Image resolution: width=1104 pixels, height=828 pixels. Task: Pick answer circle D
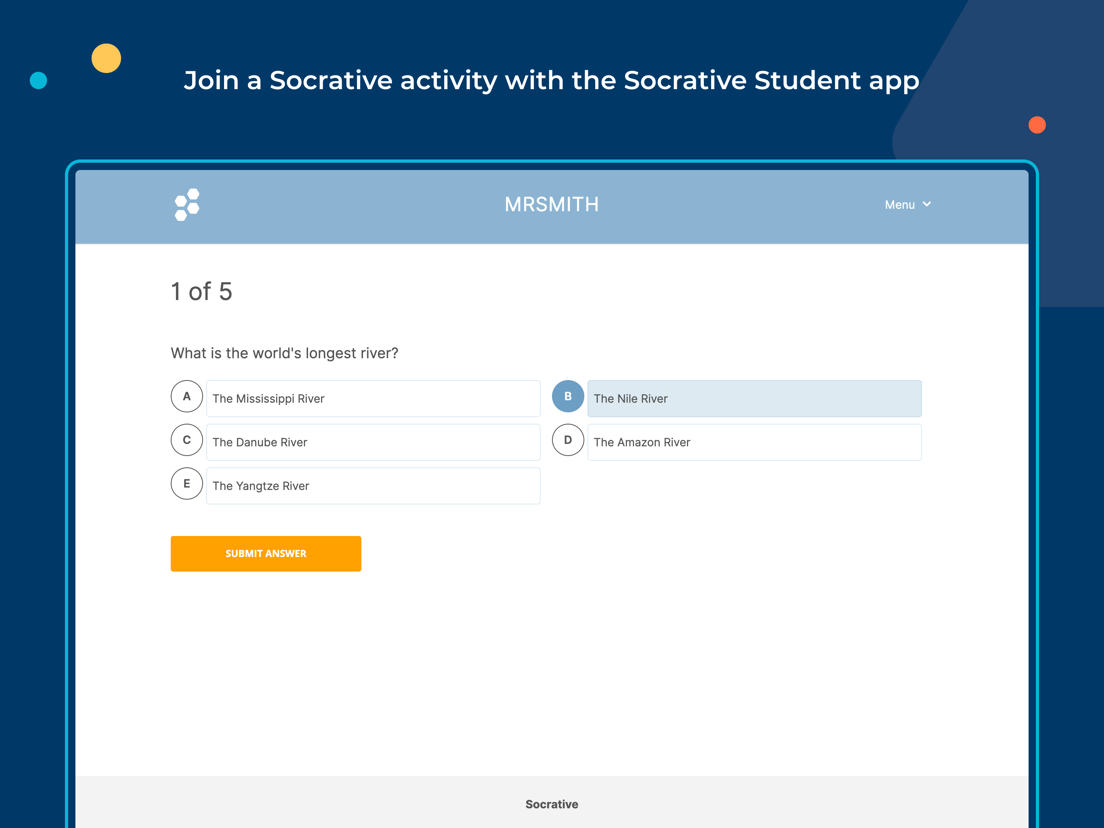(567, 440)
